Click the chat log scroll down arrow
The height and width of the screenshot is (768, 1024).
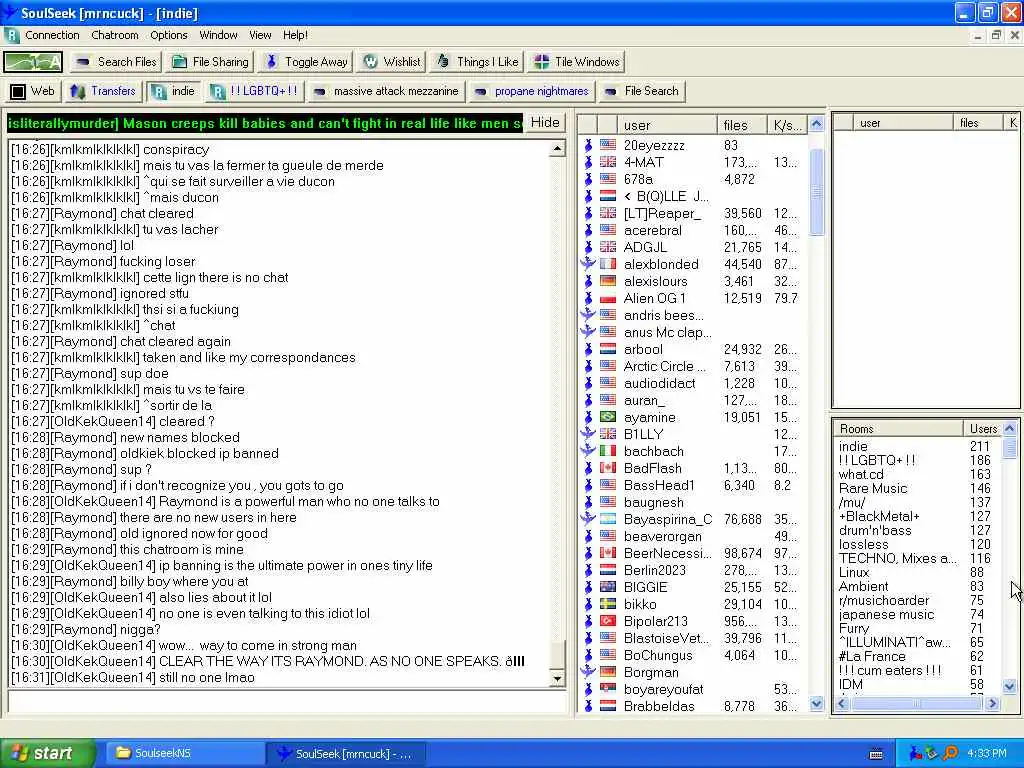click(557, 679)
